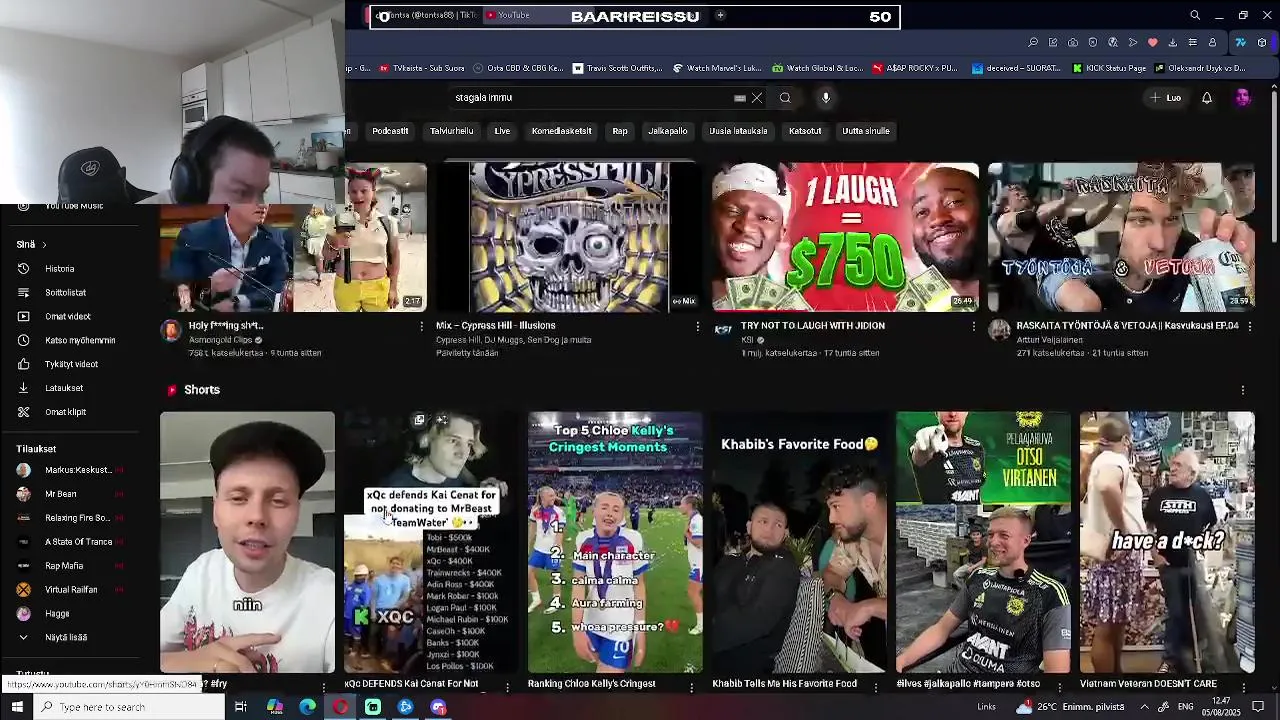Open the TVkaista - Sub Suora bookmark
Image resolution: width=1280 pixels, height=720 pixels.
(421, 69)
